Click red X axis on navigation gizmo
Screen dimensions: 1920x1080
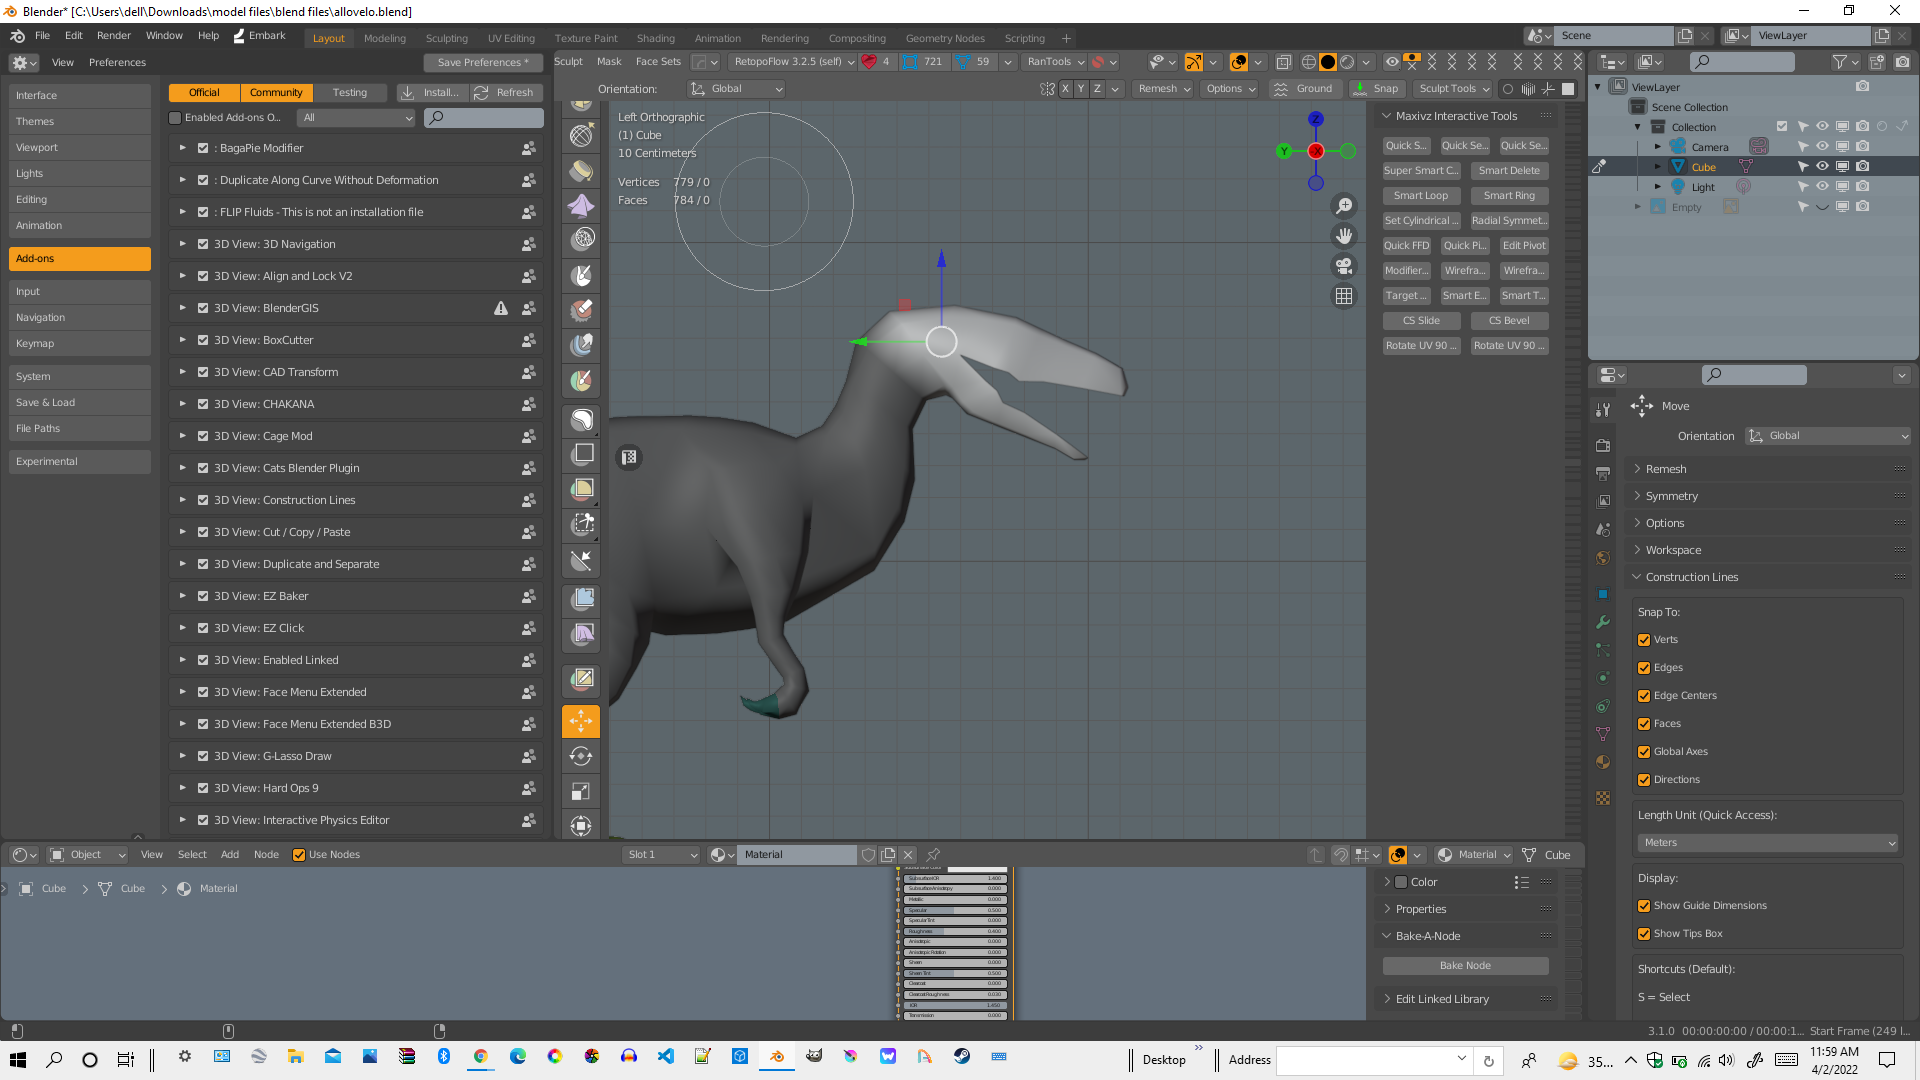point(1315,151)
